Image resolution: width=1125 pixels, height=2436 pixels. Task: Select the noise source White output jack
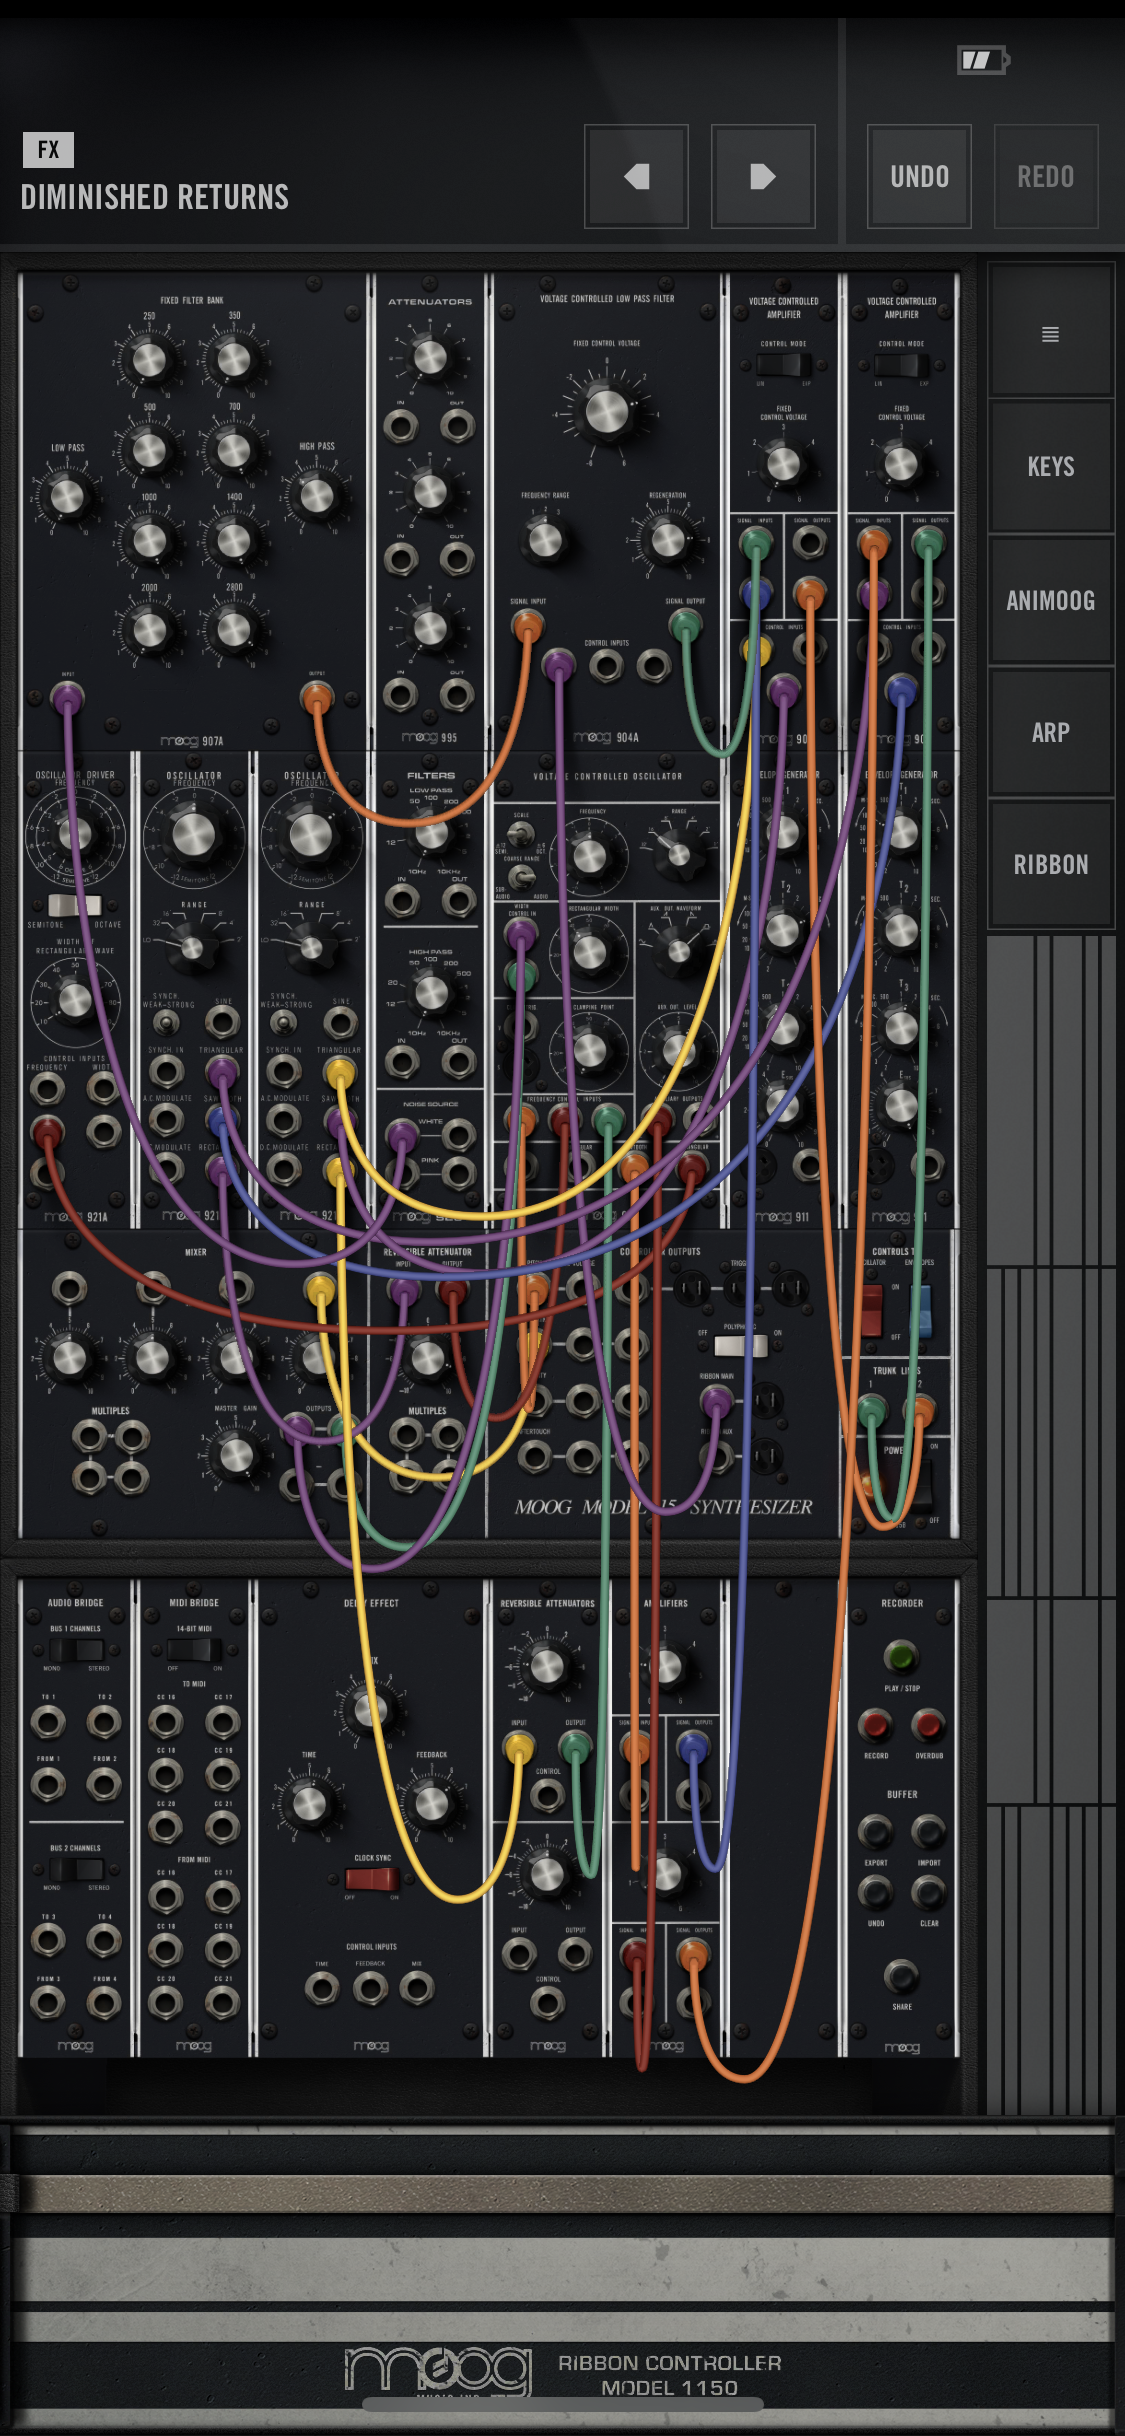459,1134
